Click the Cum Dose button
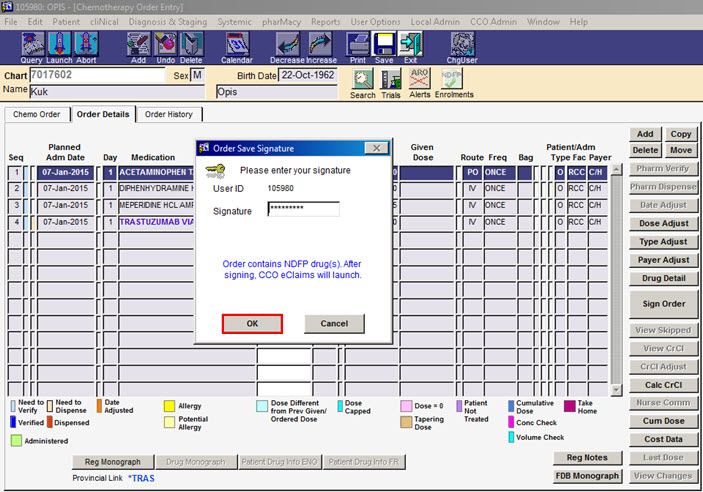Image resolution: width=703 pixels, height=492 pixels. [x=664, y=421]
